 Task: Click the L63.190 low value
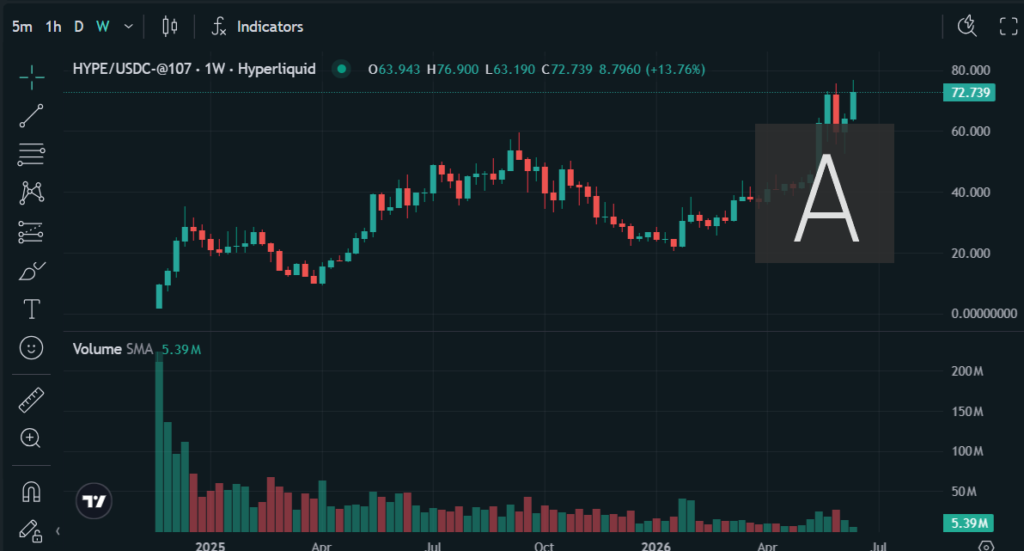point(510,69)
